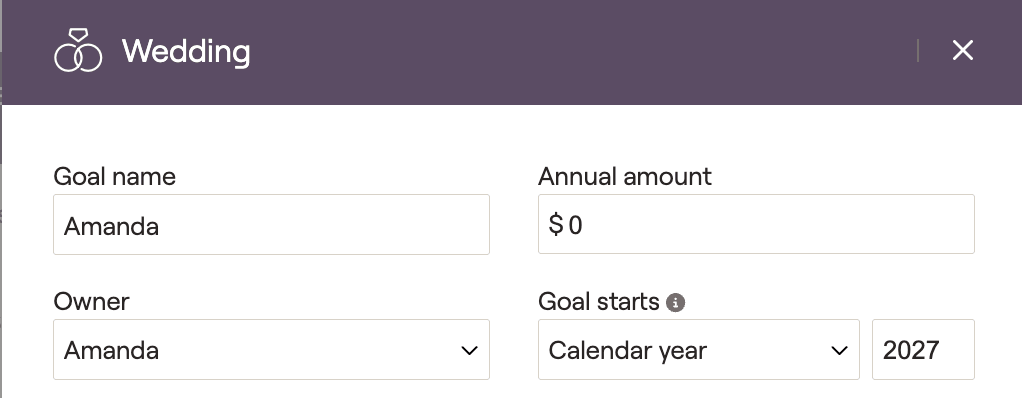
Task: Click the 0 value in Annual amount
Action: (576, 225)
